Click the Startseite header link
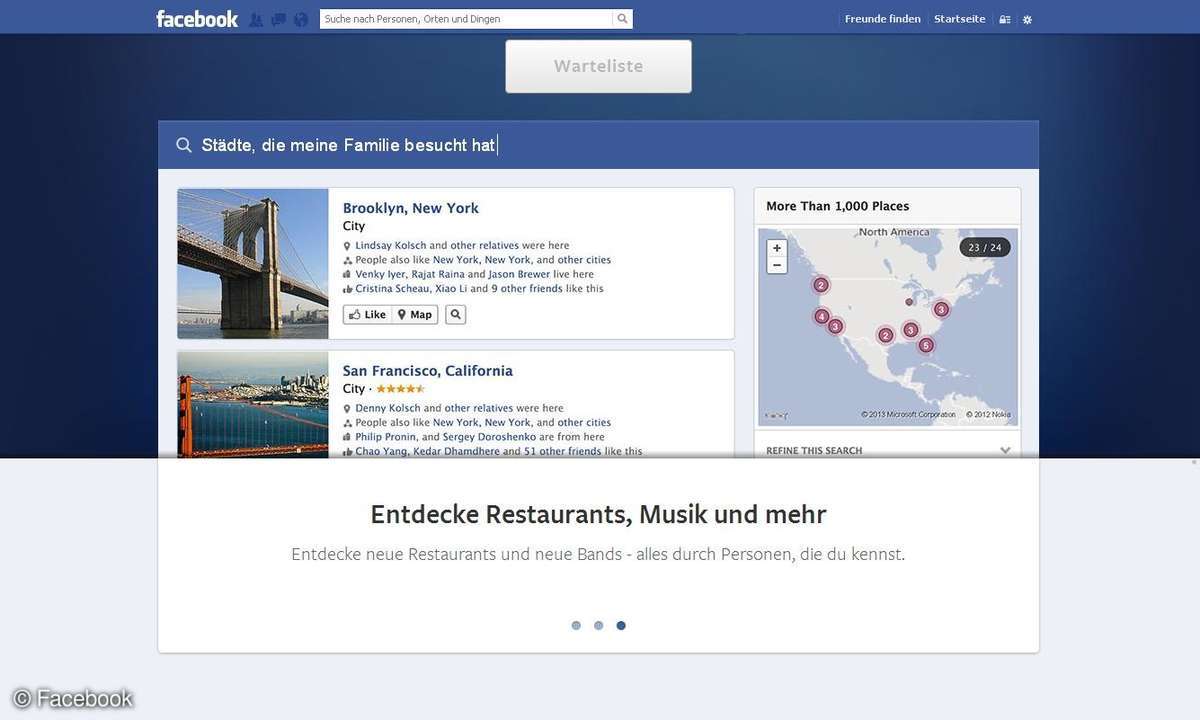Screen dimensions: 1200x720 [959, 19]
